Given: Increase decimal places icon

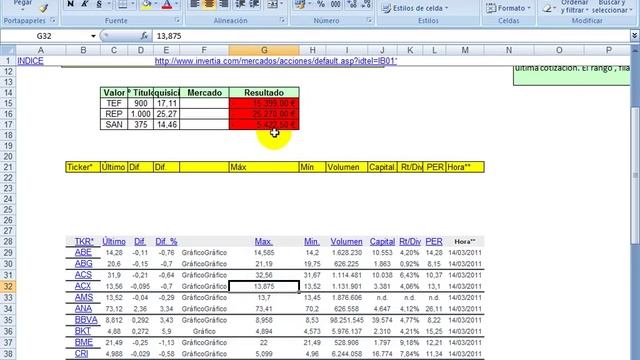Looking at the screenshot, I should (x=352, y=4).
